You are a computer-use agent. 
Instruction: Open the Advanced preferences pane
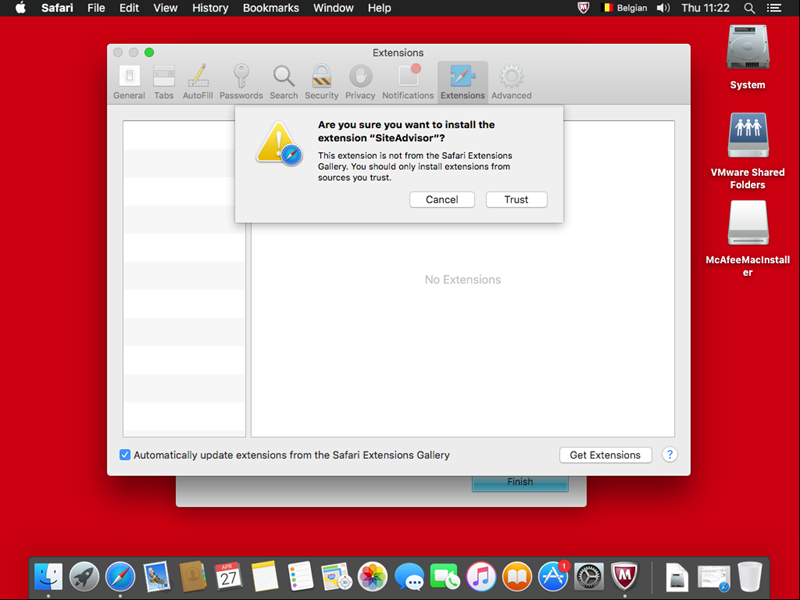(511, 82)
